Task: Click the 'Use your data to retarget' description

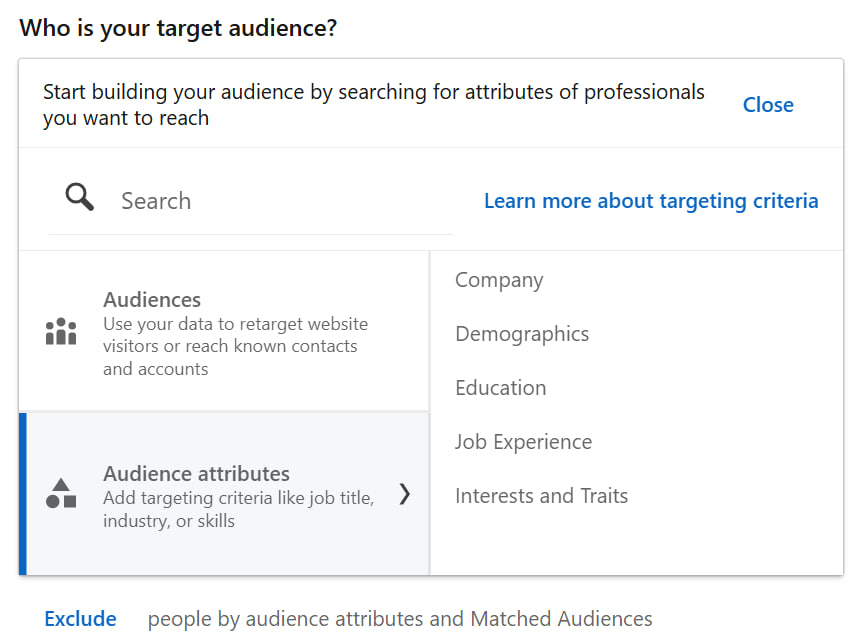Action: (x=235, y=346)
